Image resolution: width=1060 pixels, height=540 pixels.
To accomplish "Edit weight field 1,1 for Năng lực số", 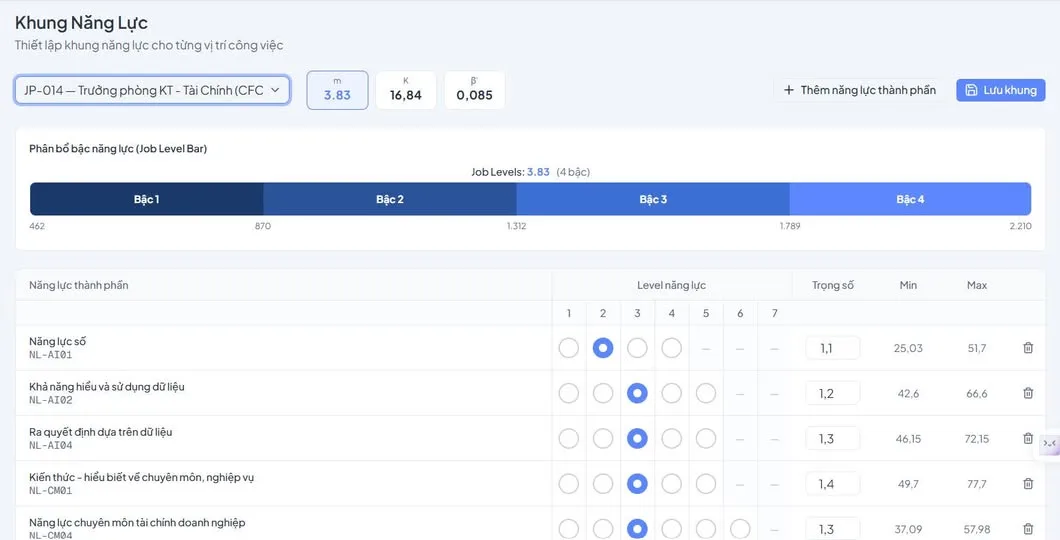I will click(x=833, y=348).
